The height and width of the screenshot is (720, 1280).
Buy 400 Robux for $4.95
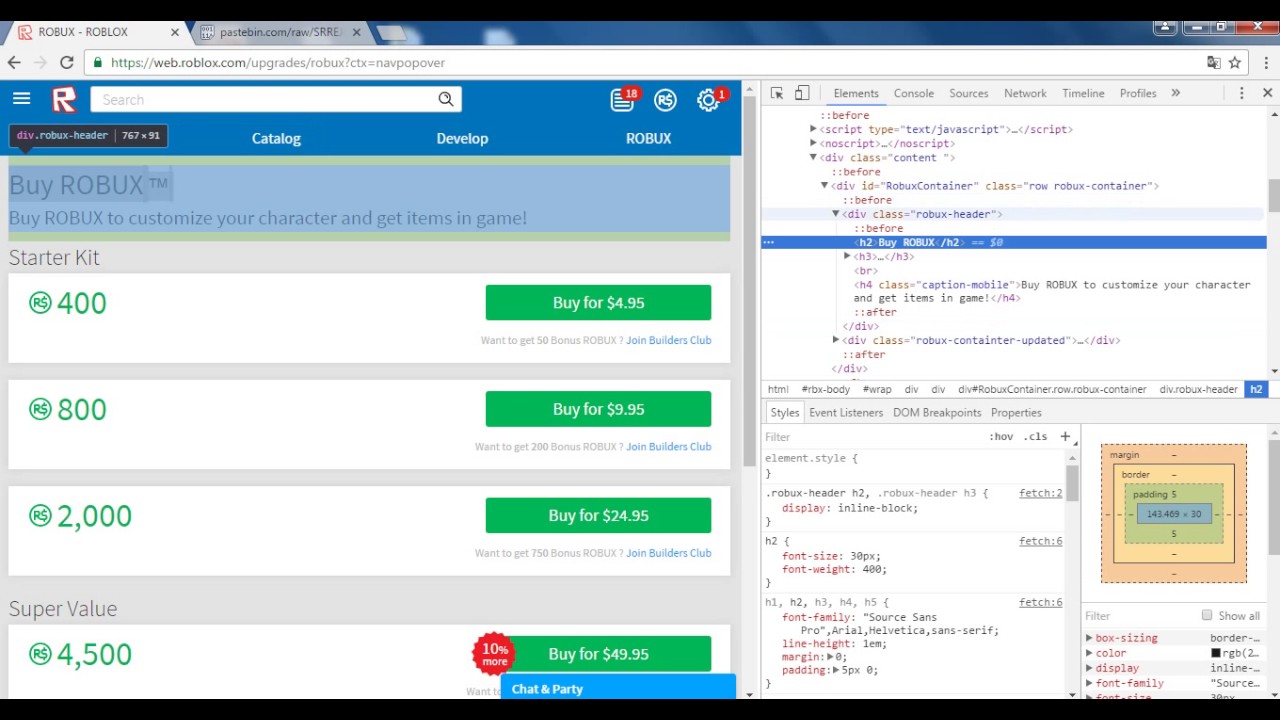point(598,303)
